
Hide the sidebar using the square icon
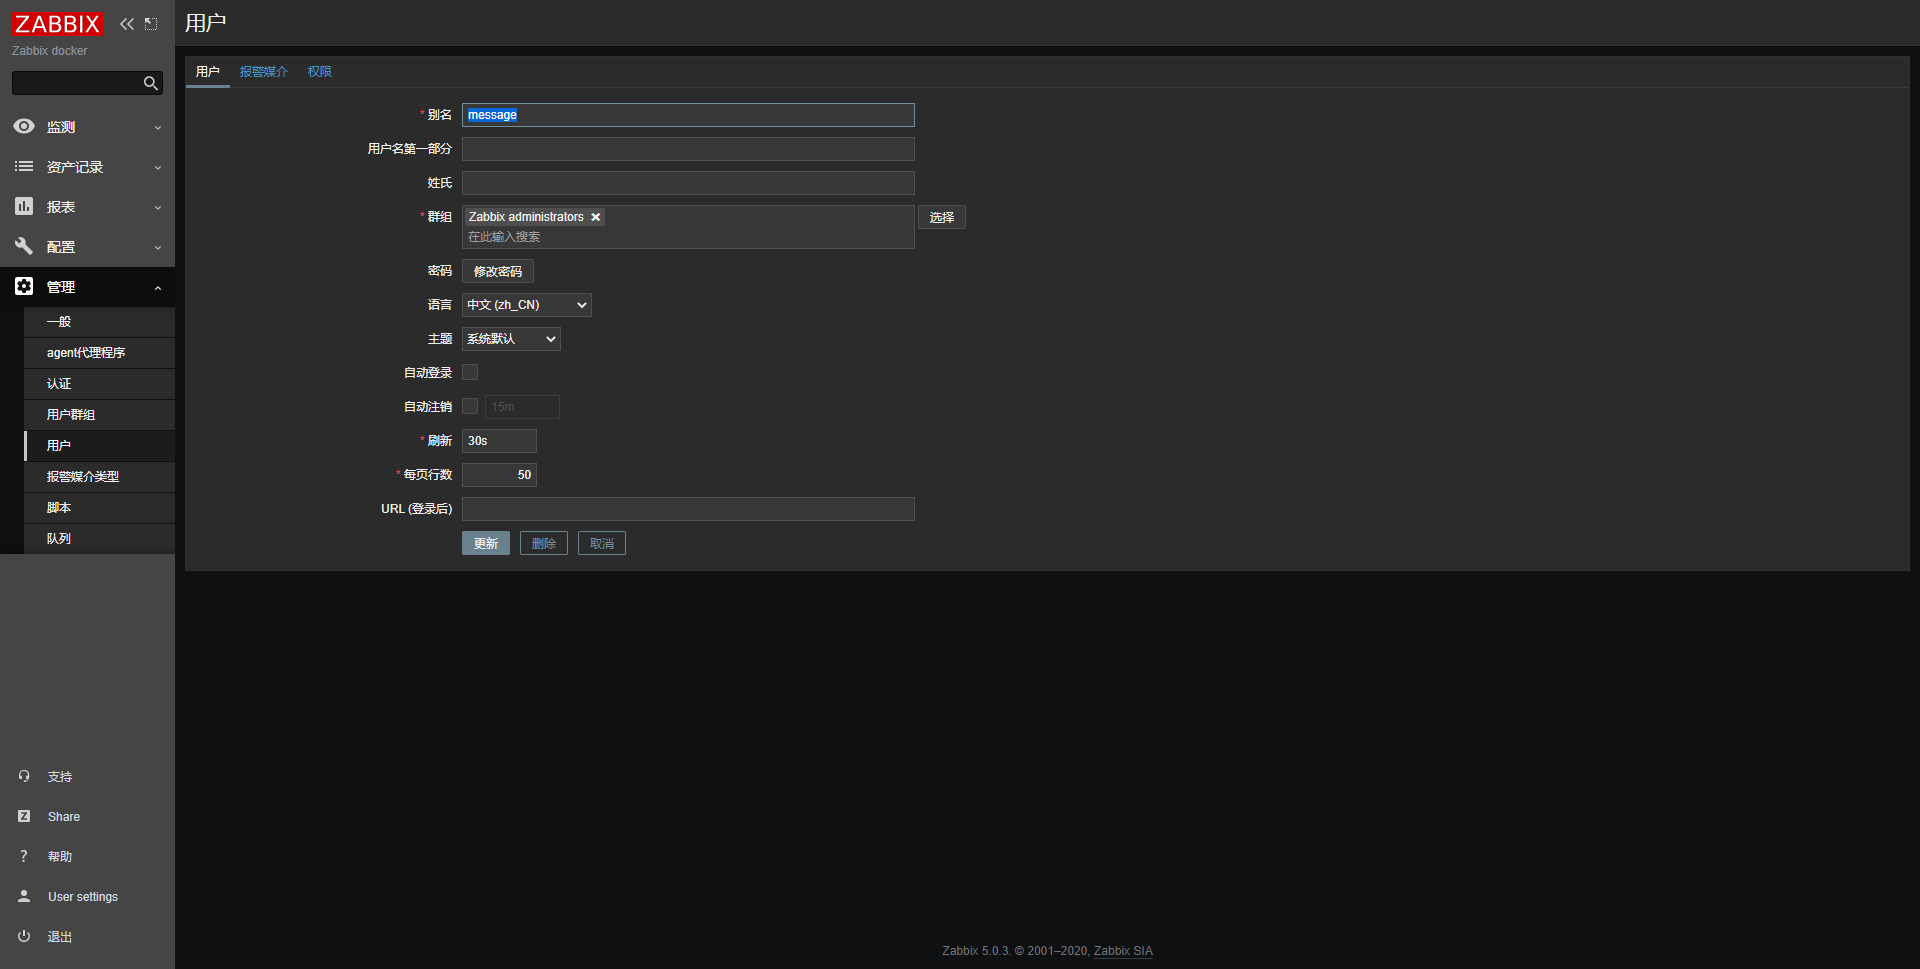click(x=151, y=24)
